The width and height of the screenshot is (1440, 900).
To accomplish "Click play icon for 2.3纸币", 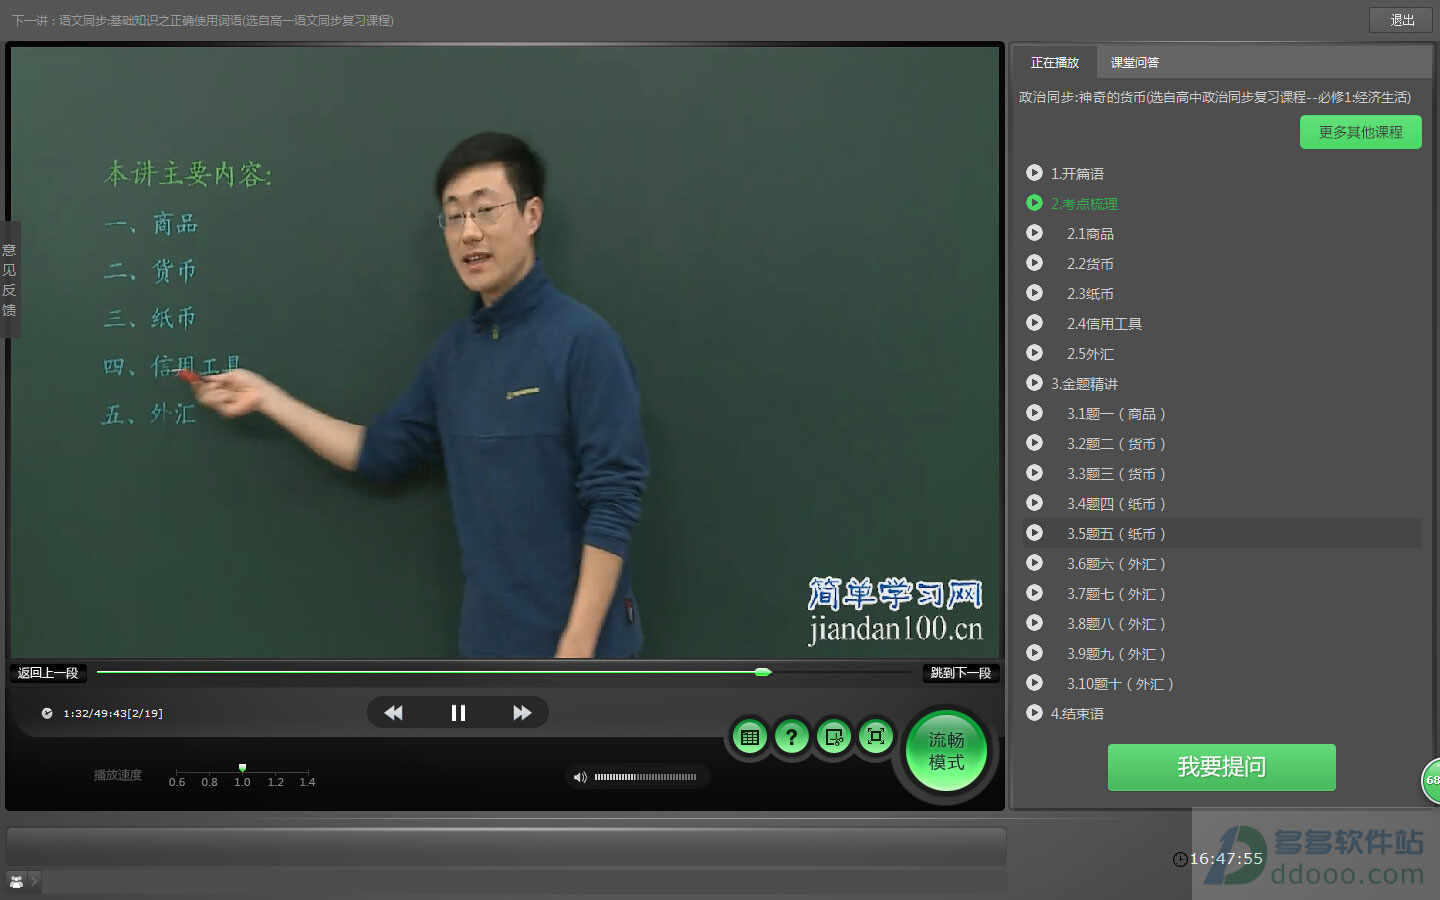I will tap(1034, 293).
